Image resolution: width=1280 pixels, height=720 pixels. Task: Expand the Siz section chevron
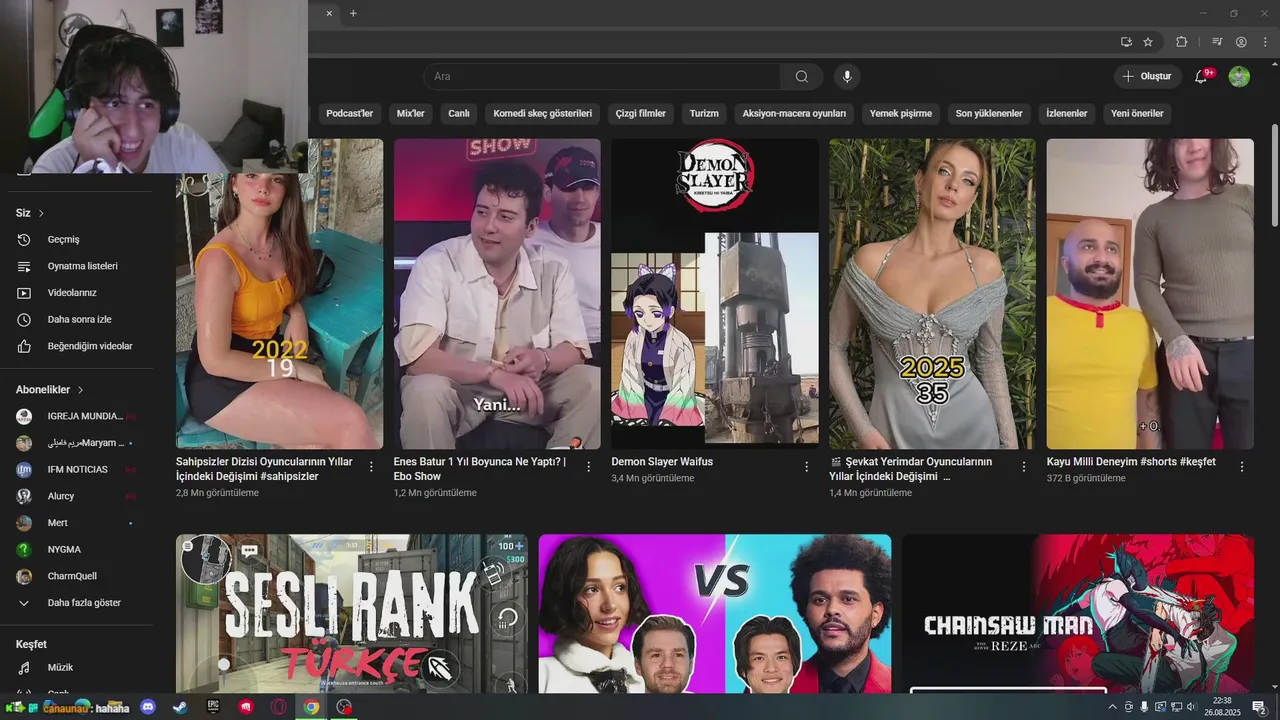[x=41, y=213]
